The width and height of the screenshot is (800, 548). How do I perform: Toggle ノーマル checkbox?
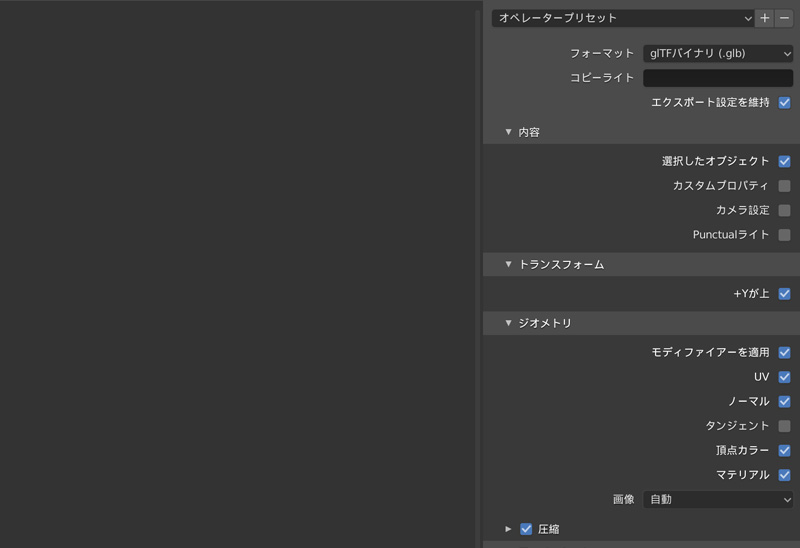[784, 402]
